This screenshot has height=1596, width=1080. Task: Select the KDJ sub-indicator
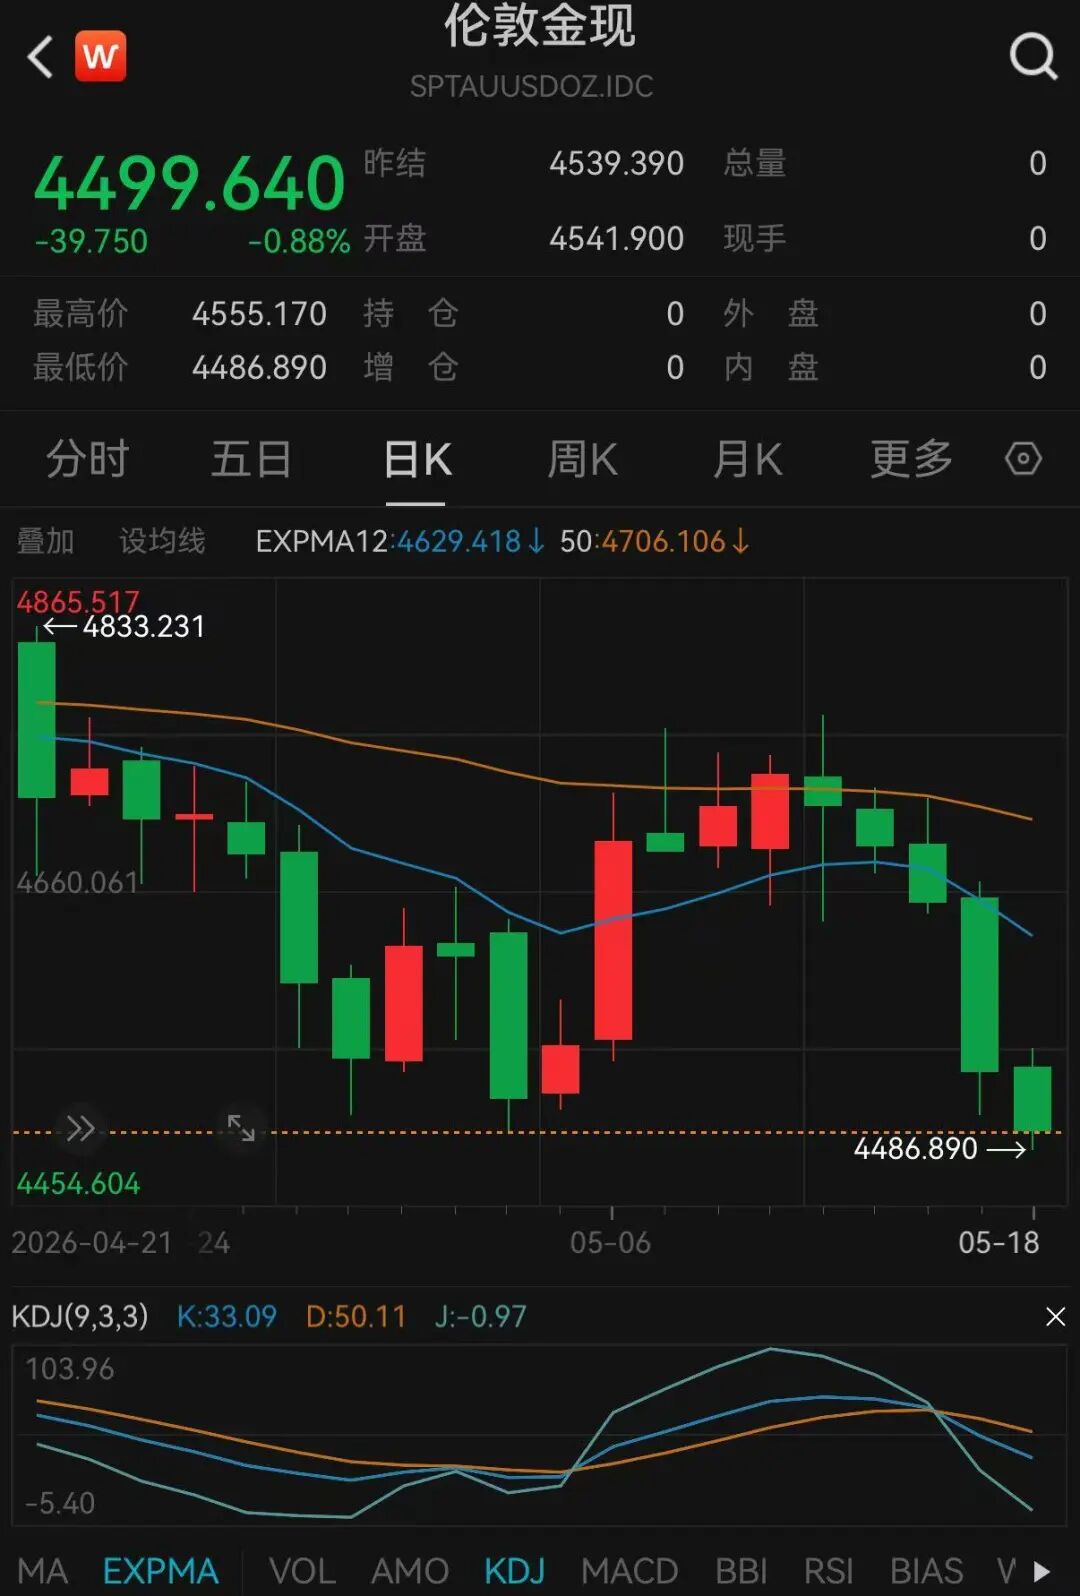[515, 1570]
